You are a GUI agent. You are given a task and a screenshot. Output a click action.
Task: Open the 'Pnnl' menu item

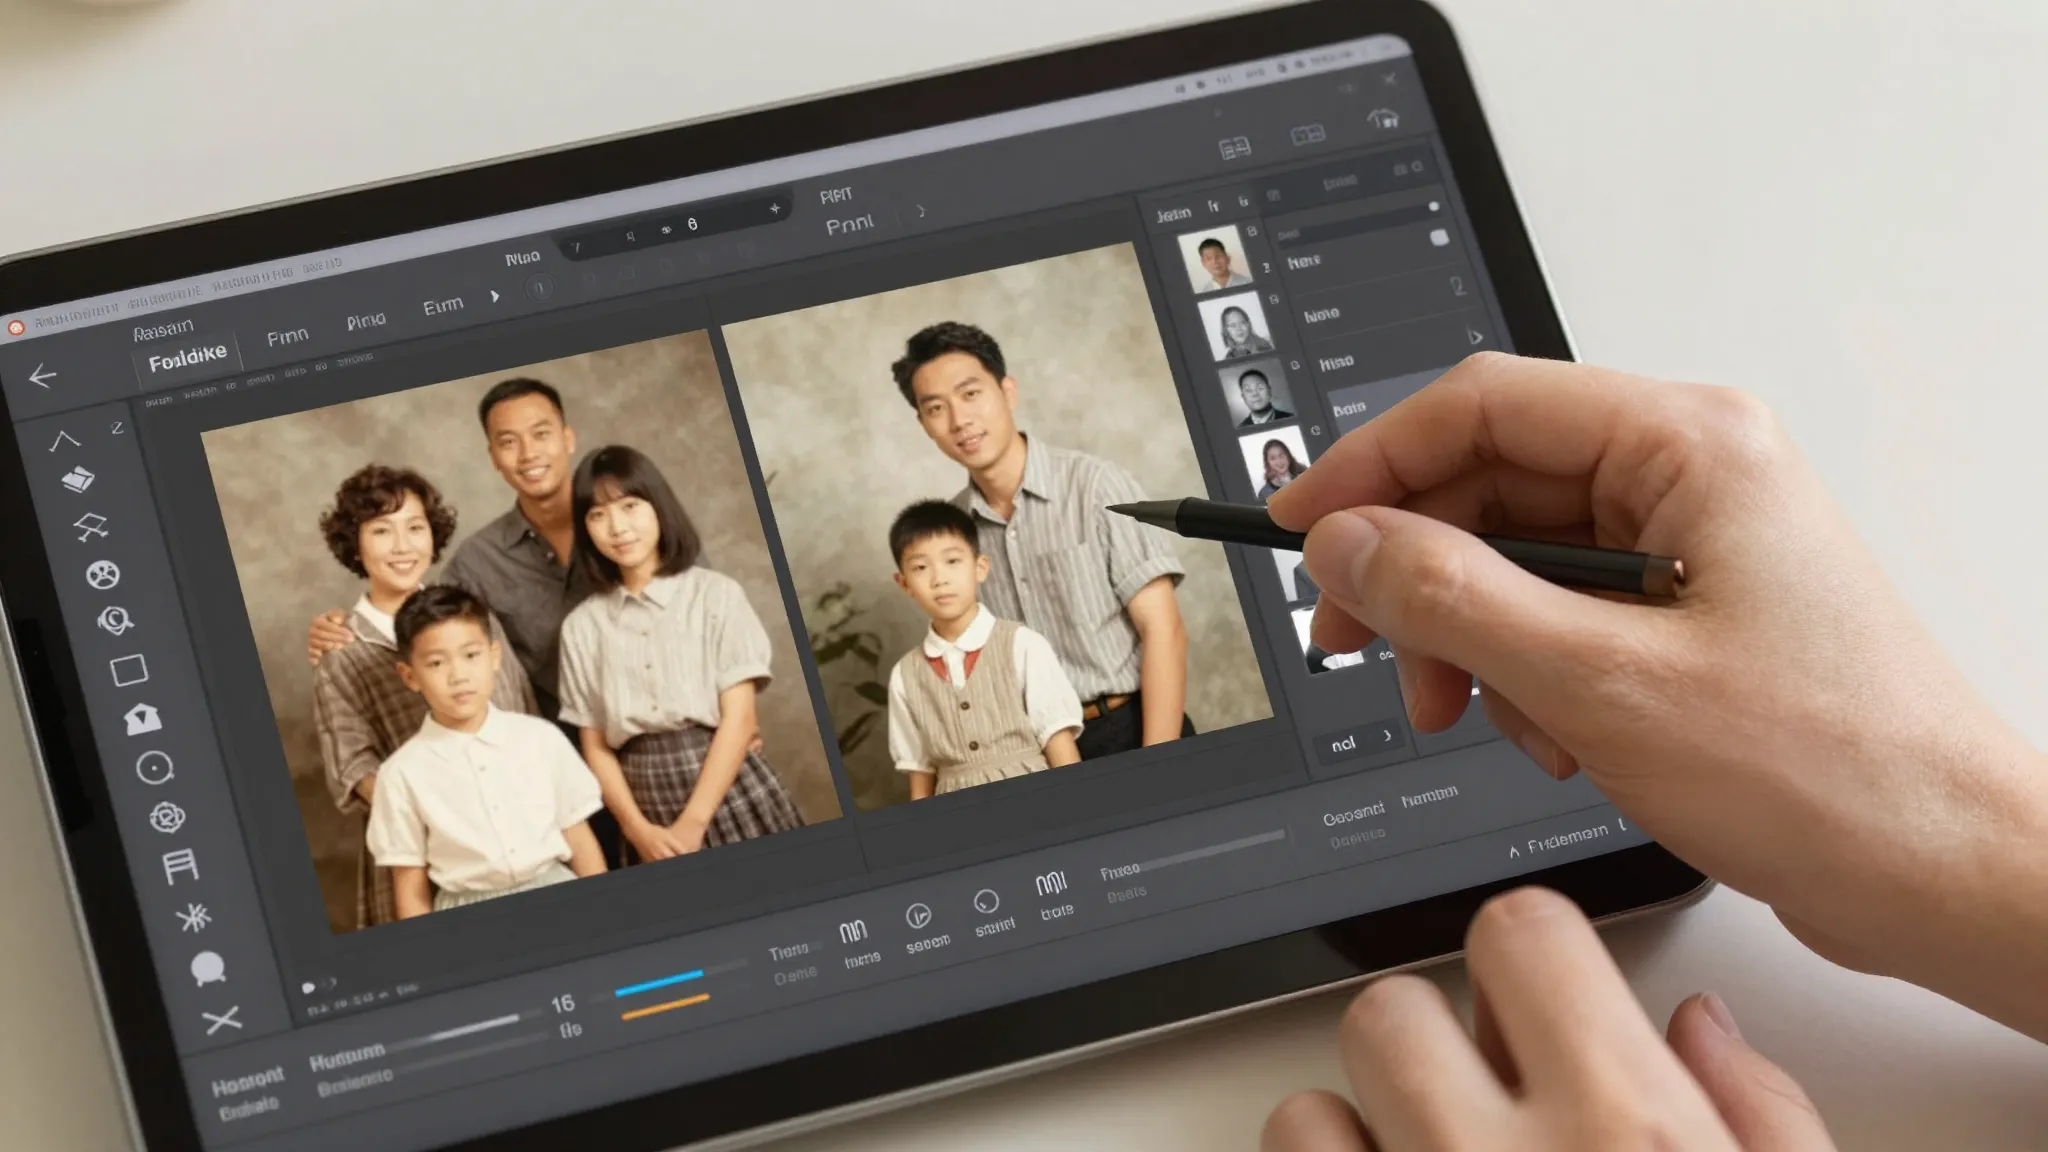(850, 225)
